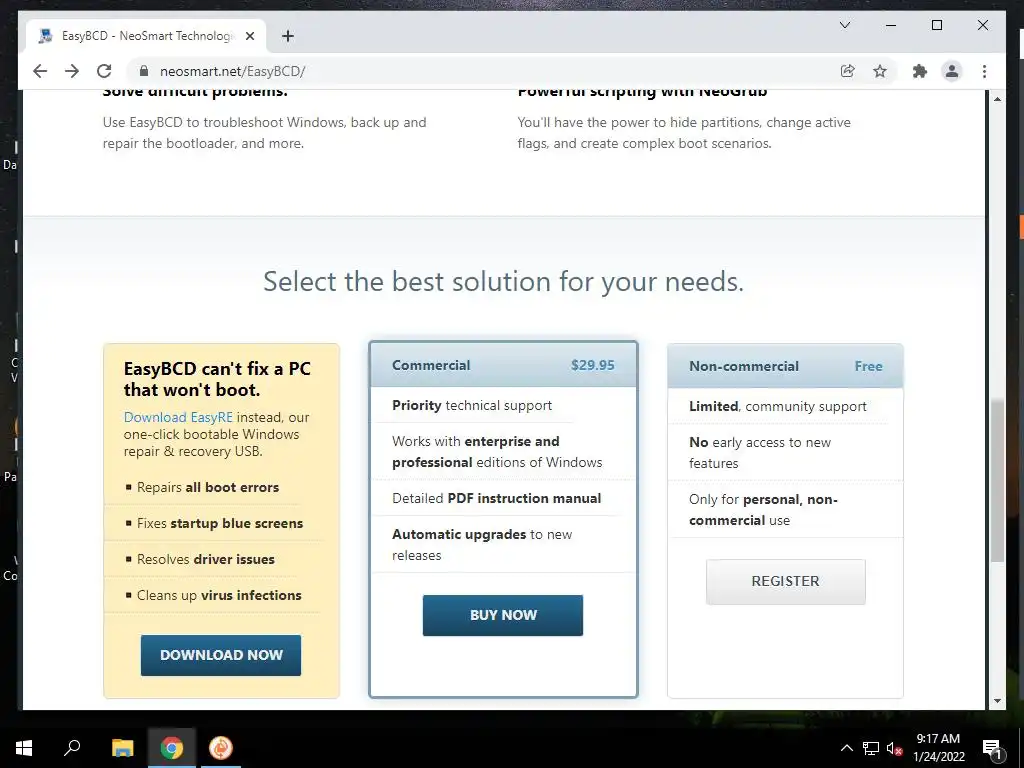View site security lock information
The image size is (1024, 768).
tap(144, 71)
